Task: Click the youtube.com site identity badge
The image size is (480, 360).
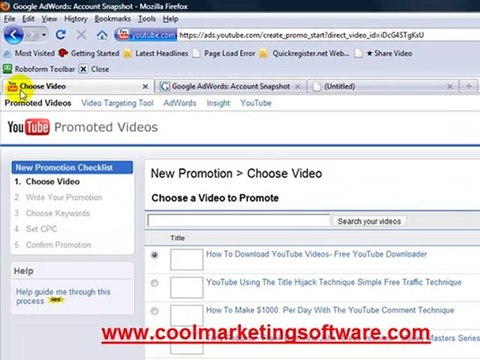Action: (x=146, y=35)
